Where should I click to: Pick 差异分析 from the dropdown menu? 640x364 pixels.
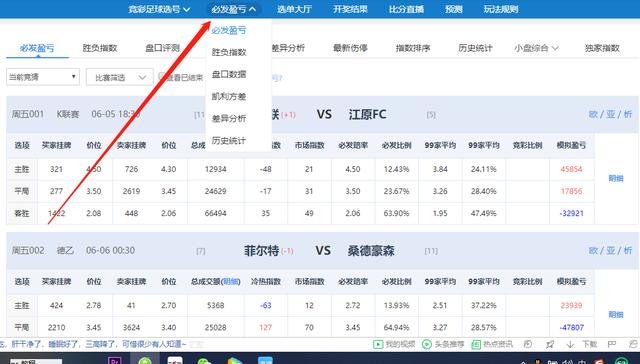pos(229,118)
